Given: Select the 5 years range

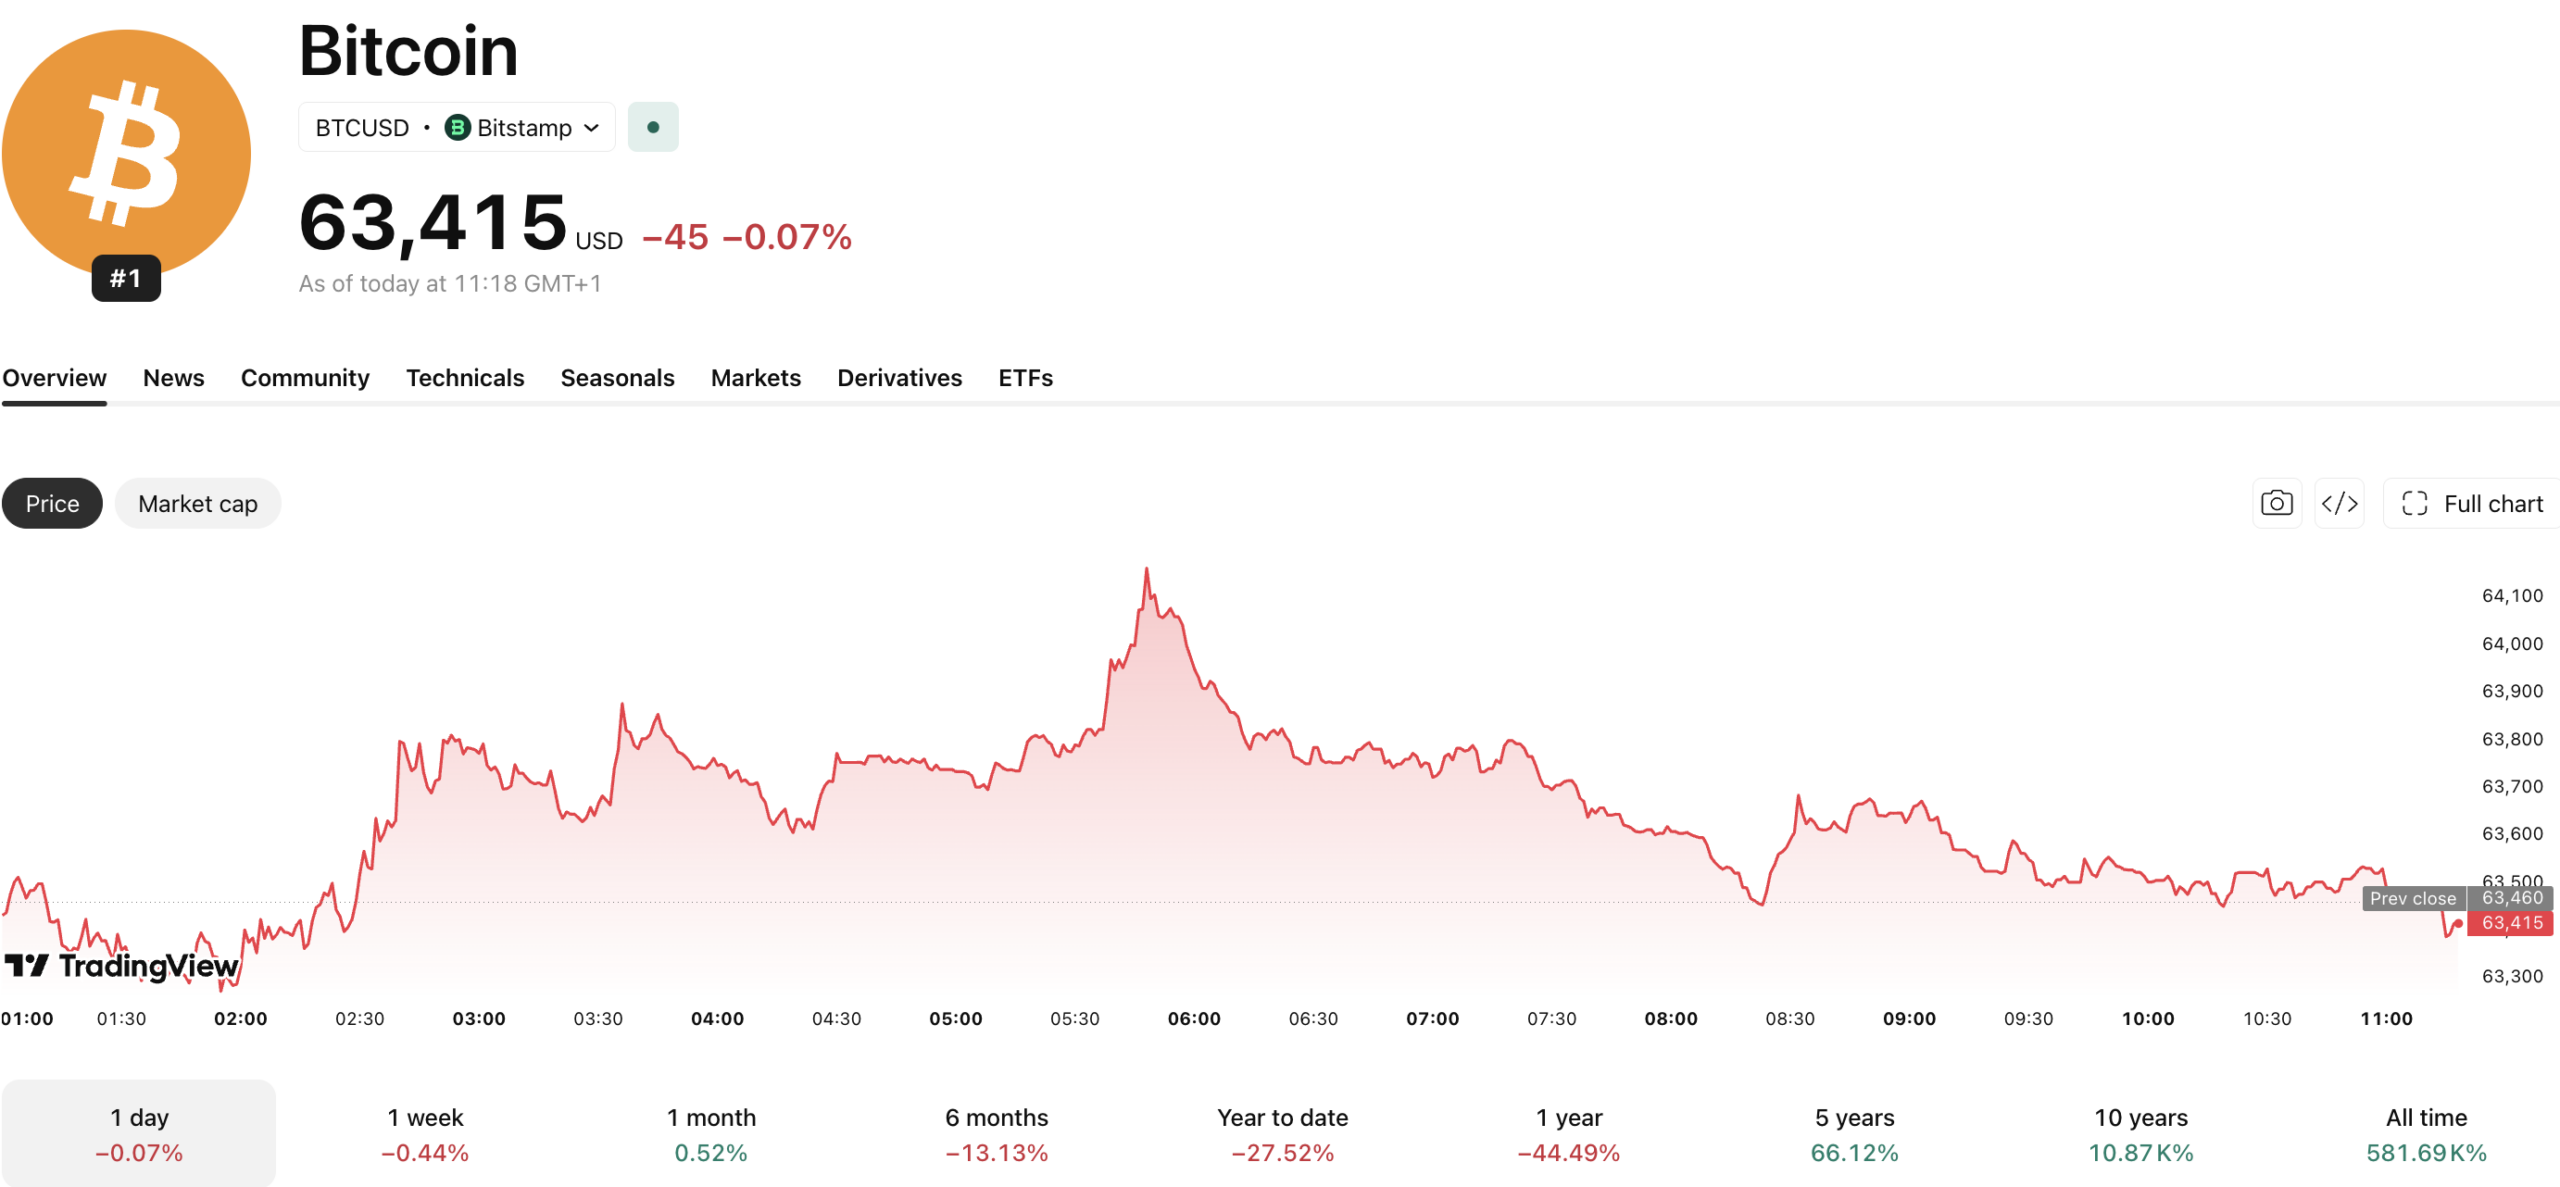Looking at the screenshot, I should (x=1855, y=1134).
